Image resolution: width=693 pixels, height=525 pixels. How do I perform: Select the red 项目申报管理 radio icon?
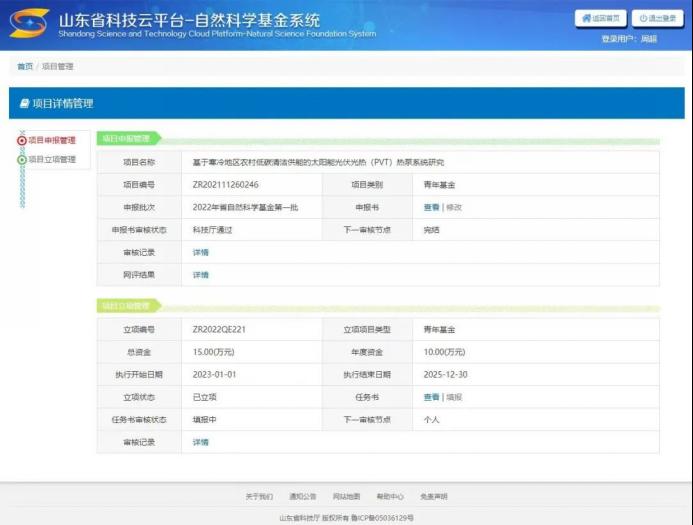[22, 141]
